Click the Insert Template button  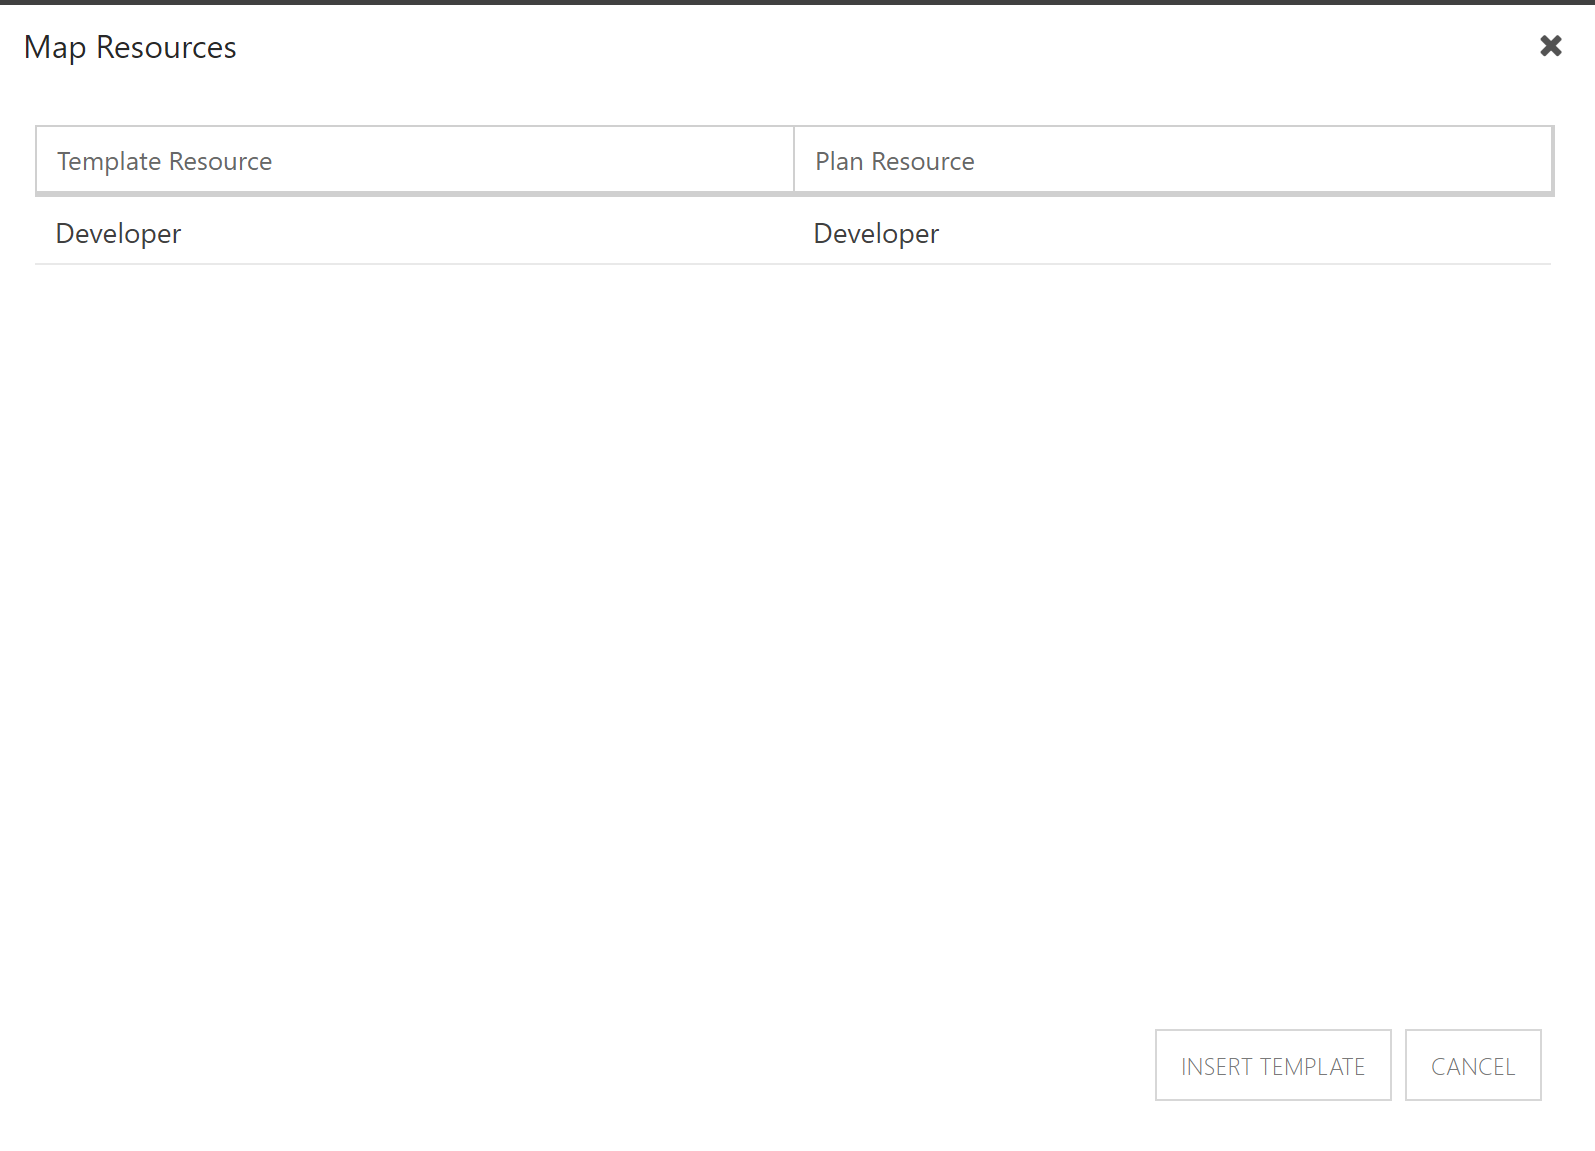click(1273, 1065)
